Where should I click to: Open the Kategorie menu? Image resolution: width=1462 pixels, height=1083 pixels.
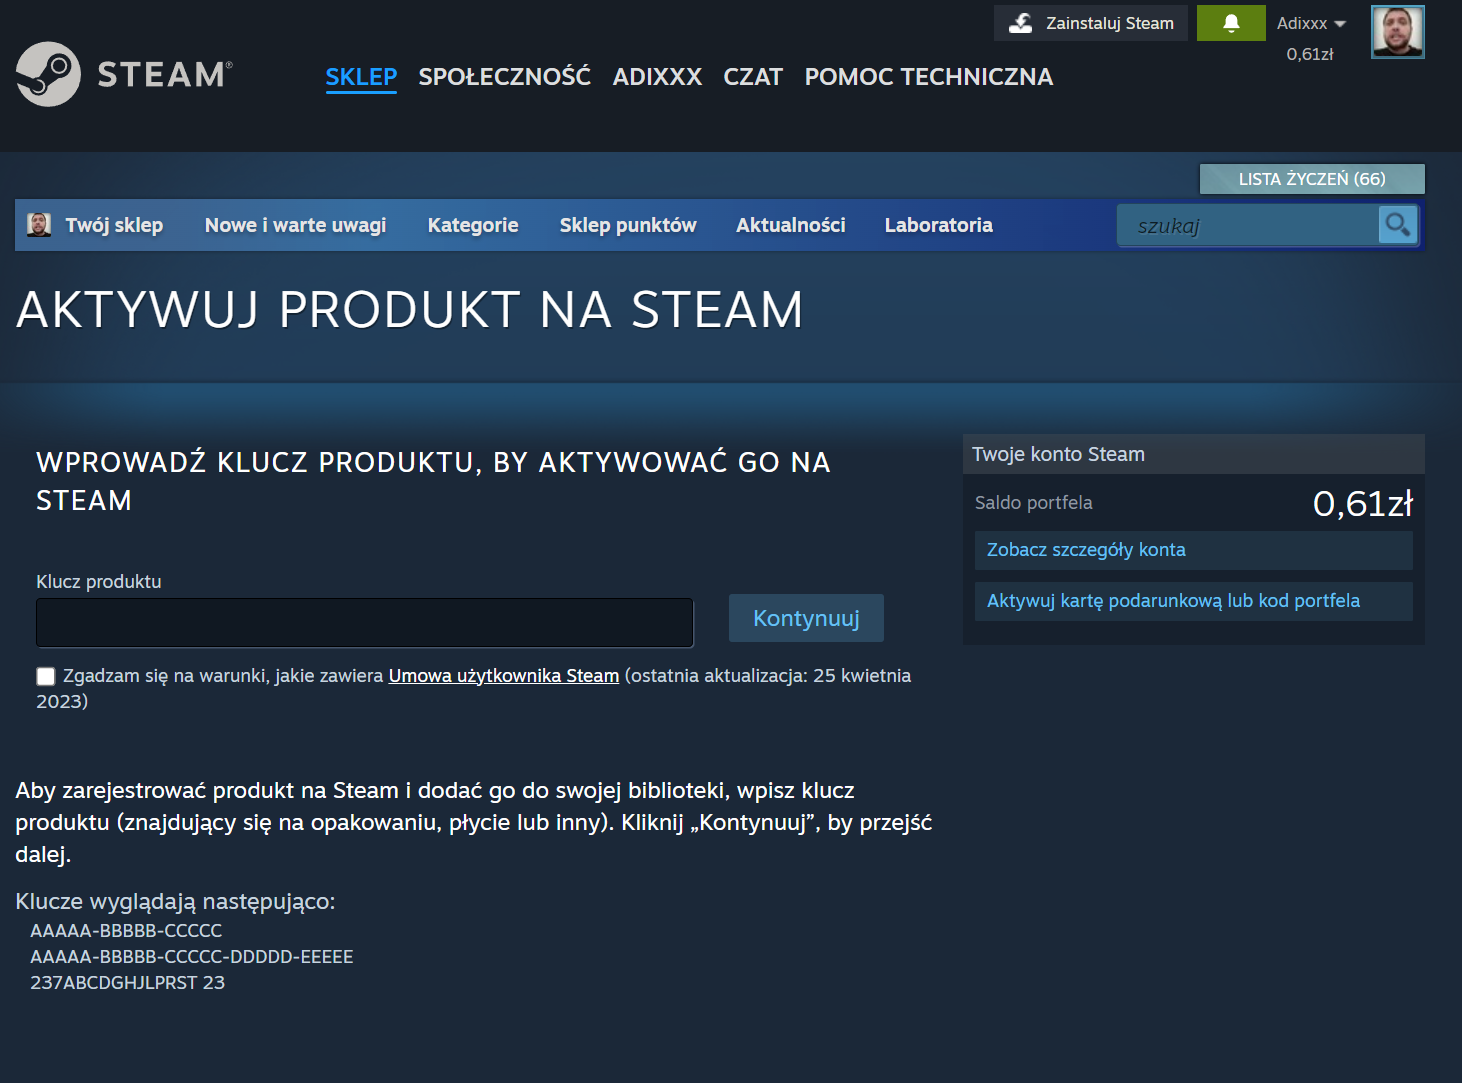[472, 224]
